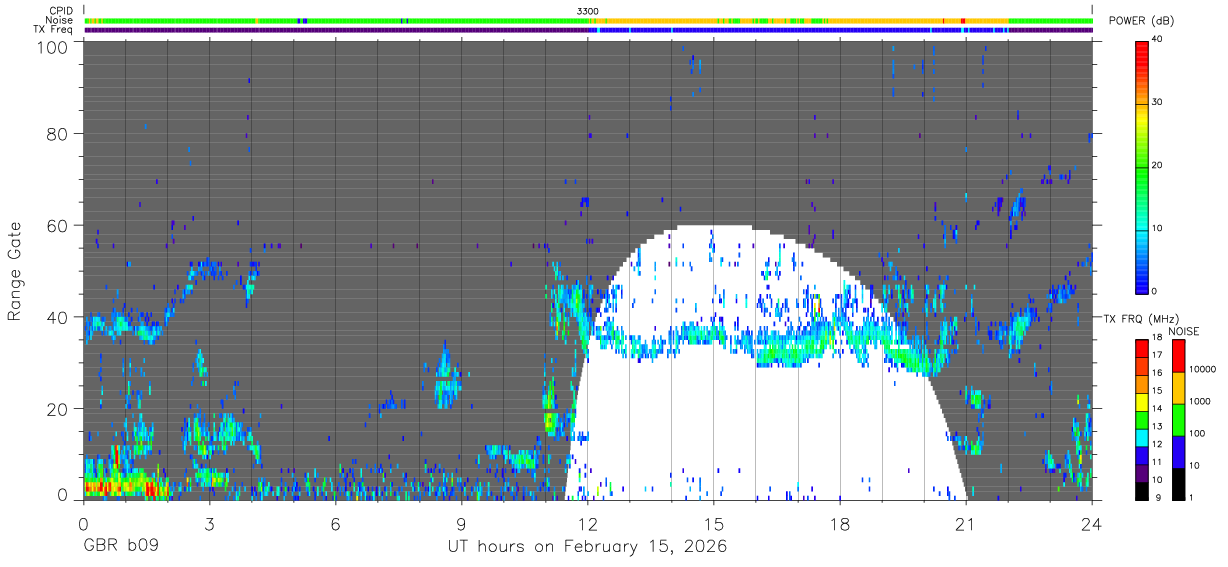1228x567 pixels.
Task: Click the 40 range gate axis label
Action: click(x=57, y=318)
